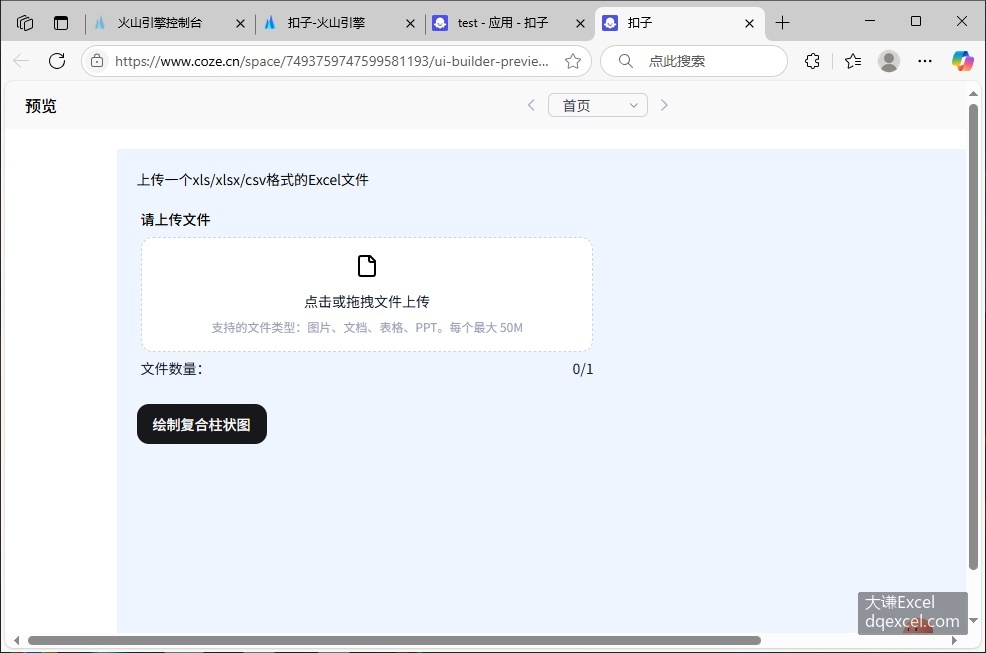Maximize the browser window

916,21
